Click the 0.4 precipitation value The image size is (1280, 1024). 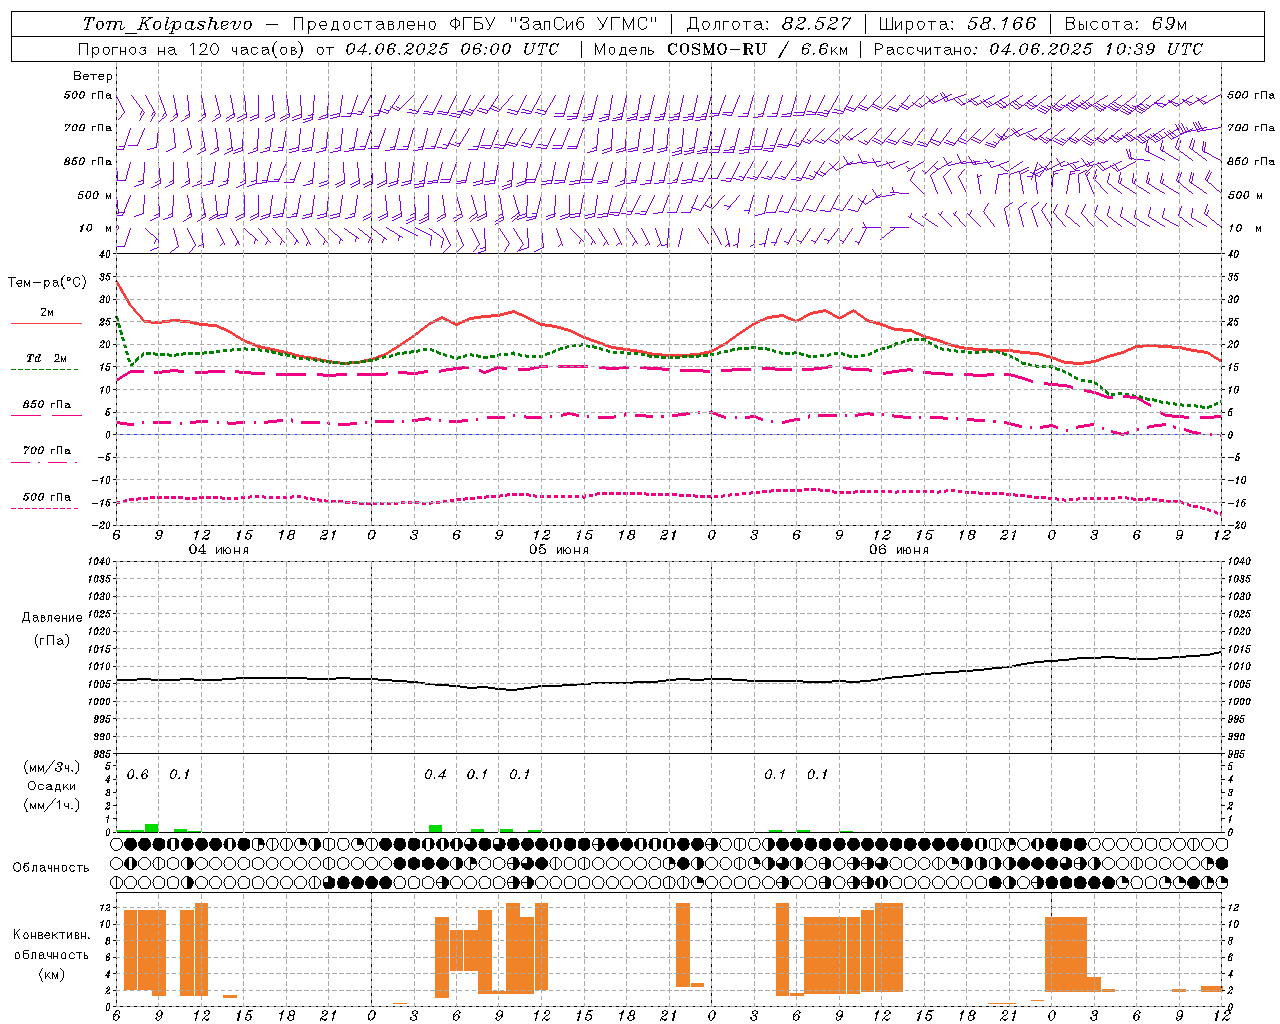pyautogui.click(x=435, y=775)
